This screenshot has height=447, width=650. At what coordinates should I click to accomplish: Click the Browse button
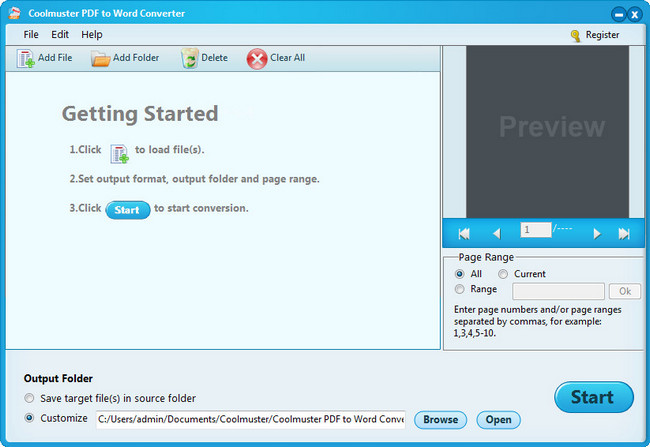(x=440, y=420)
